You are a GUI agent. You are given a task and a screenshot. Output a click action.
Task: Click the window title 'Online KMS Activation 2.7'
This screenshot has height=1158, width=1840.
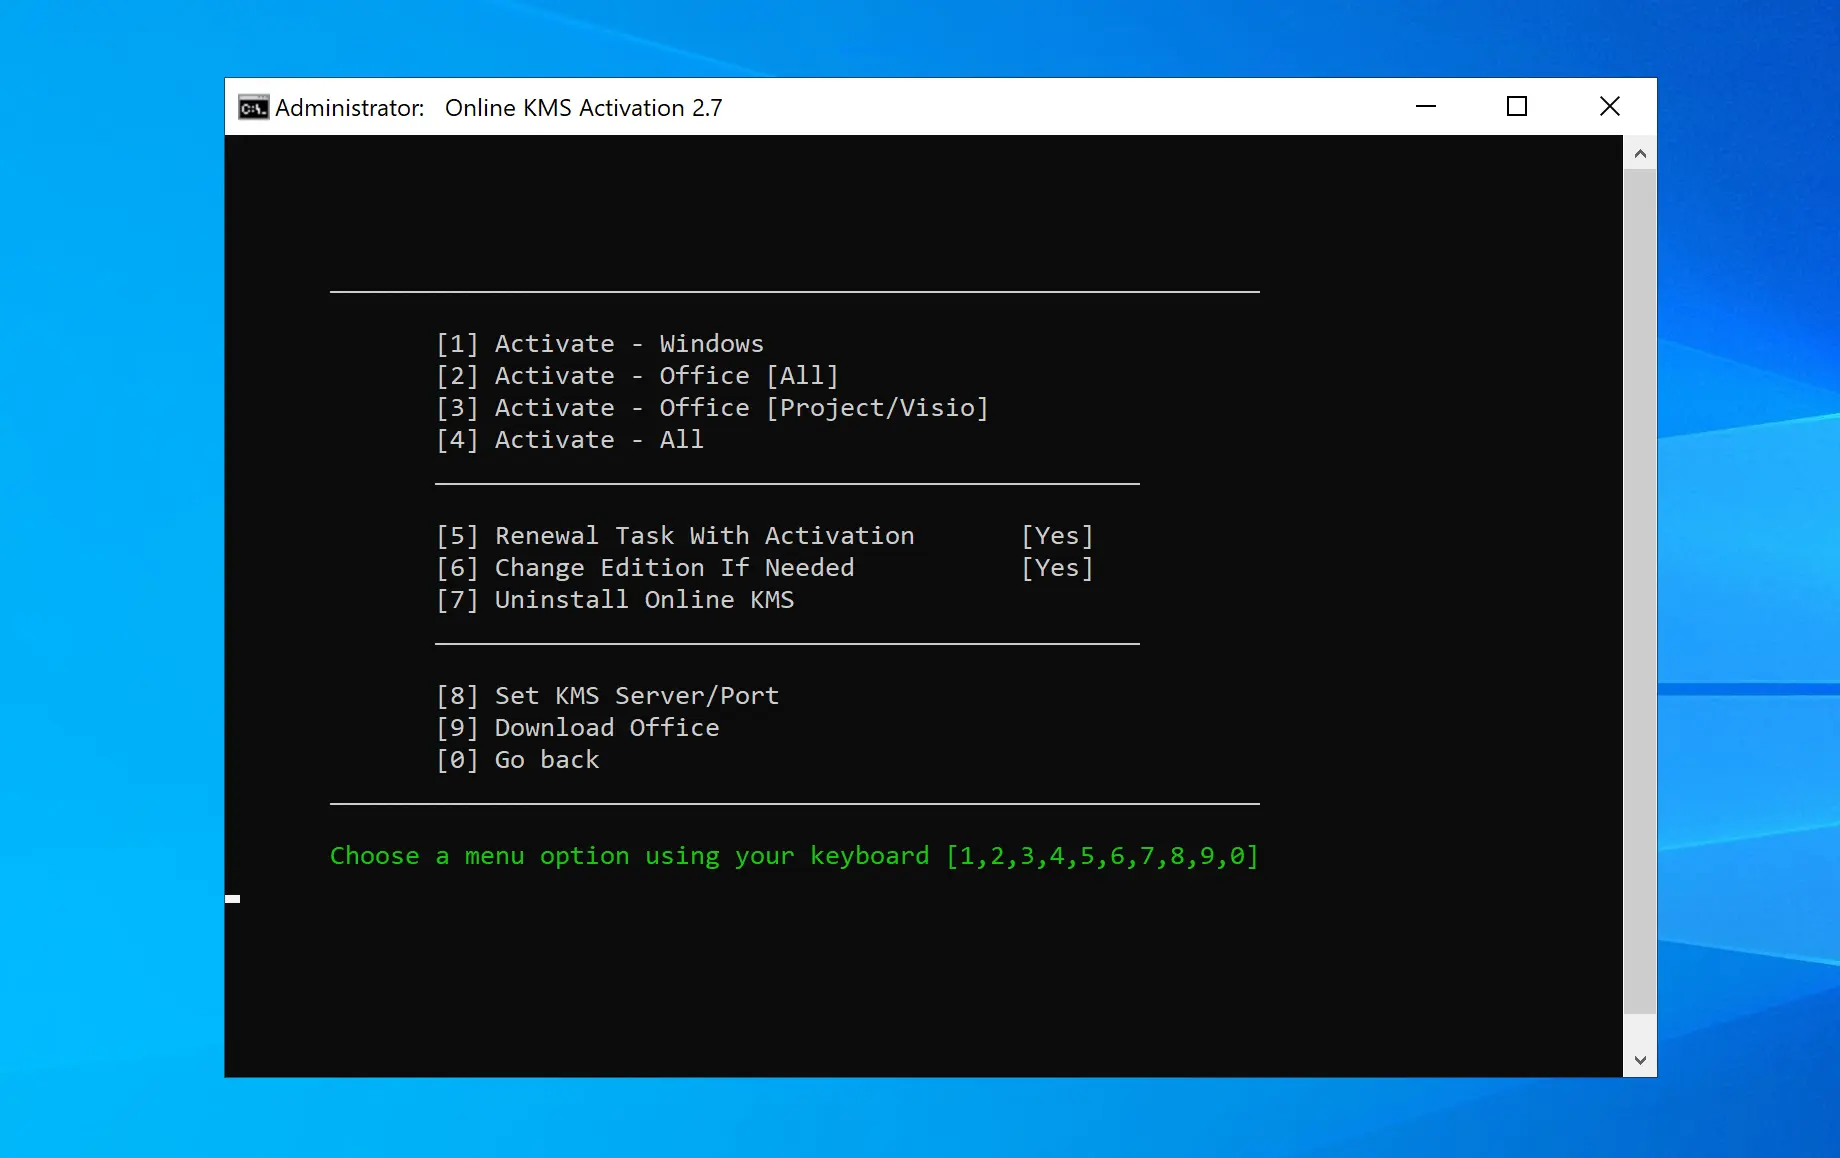pos(584,108)
